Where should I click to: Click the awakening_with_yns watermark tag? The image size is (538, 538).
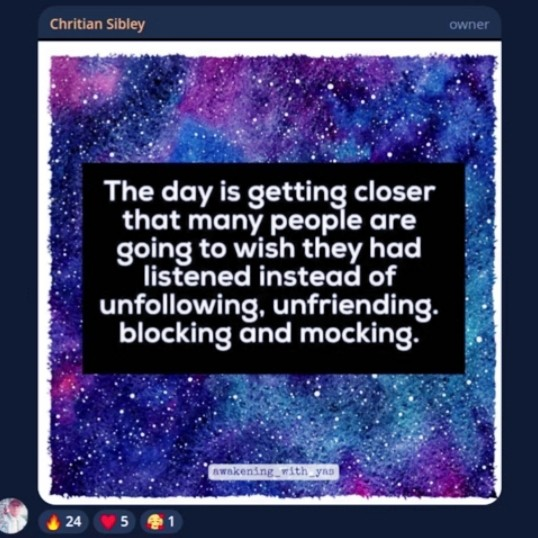[273, 472]
